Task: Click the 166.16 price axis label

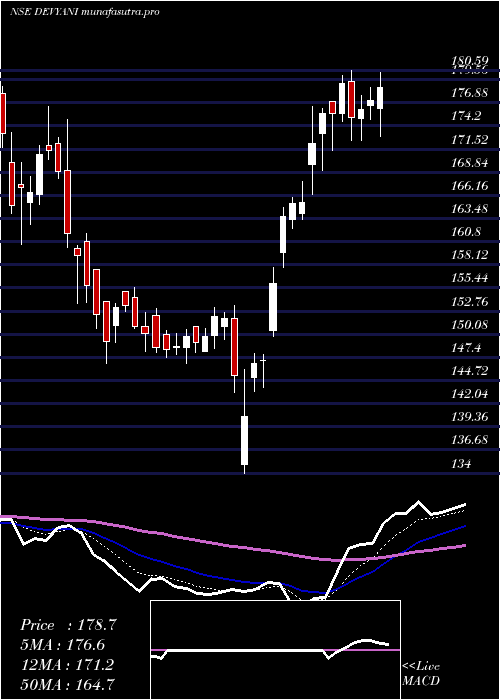Action: [469, 186]
